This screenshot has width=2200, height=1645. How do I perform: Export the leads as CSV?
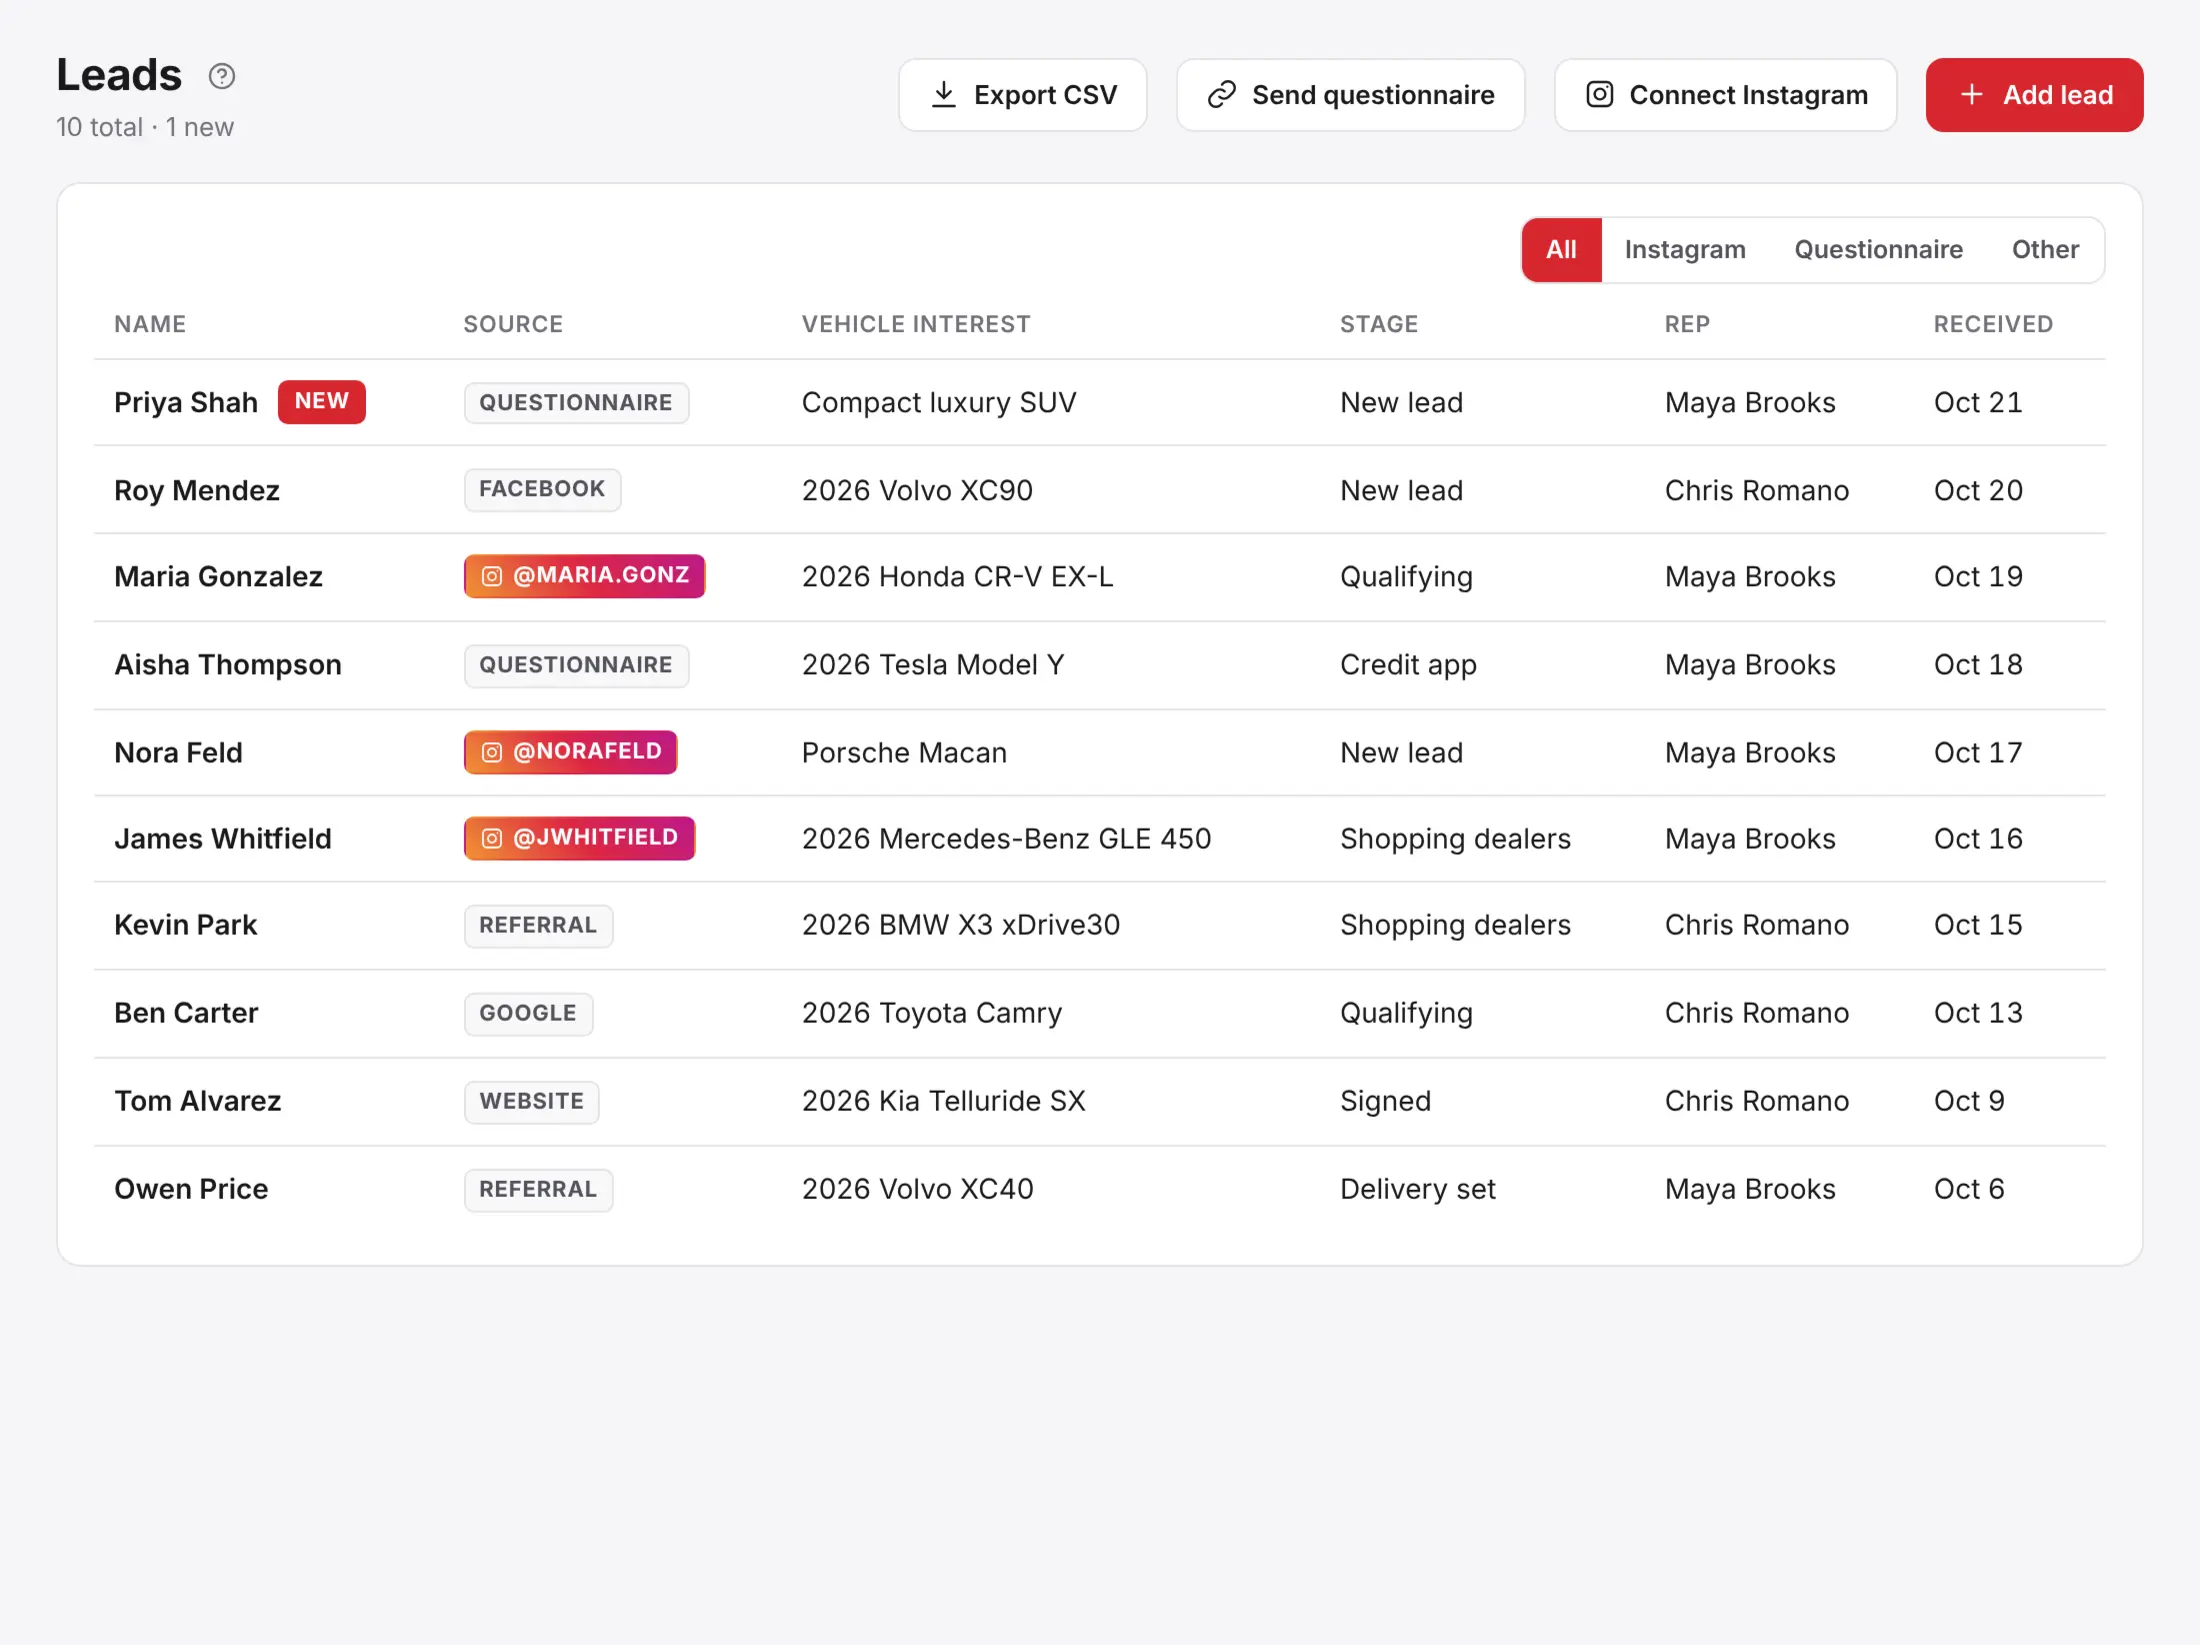(x=1022, y=95)
